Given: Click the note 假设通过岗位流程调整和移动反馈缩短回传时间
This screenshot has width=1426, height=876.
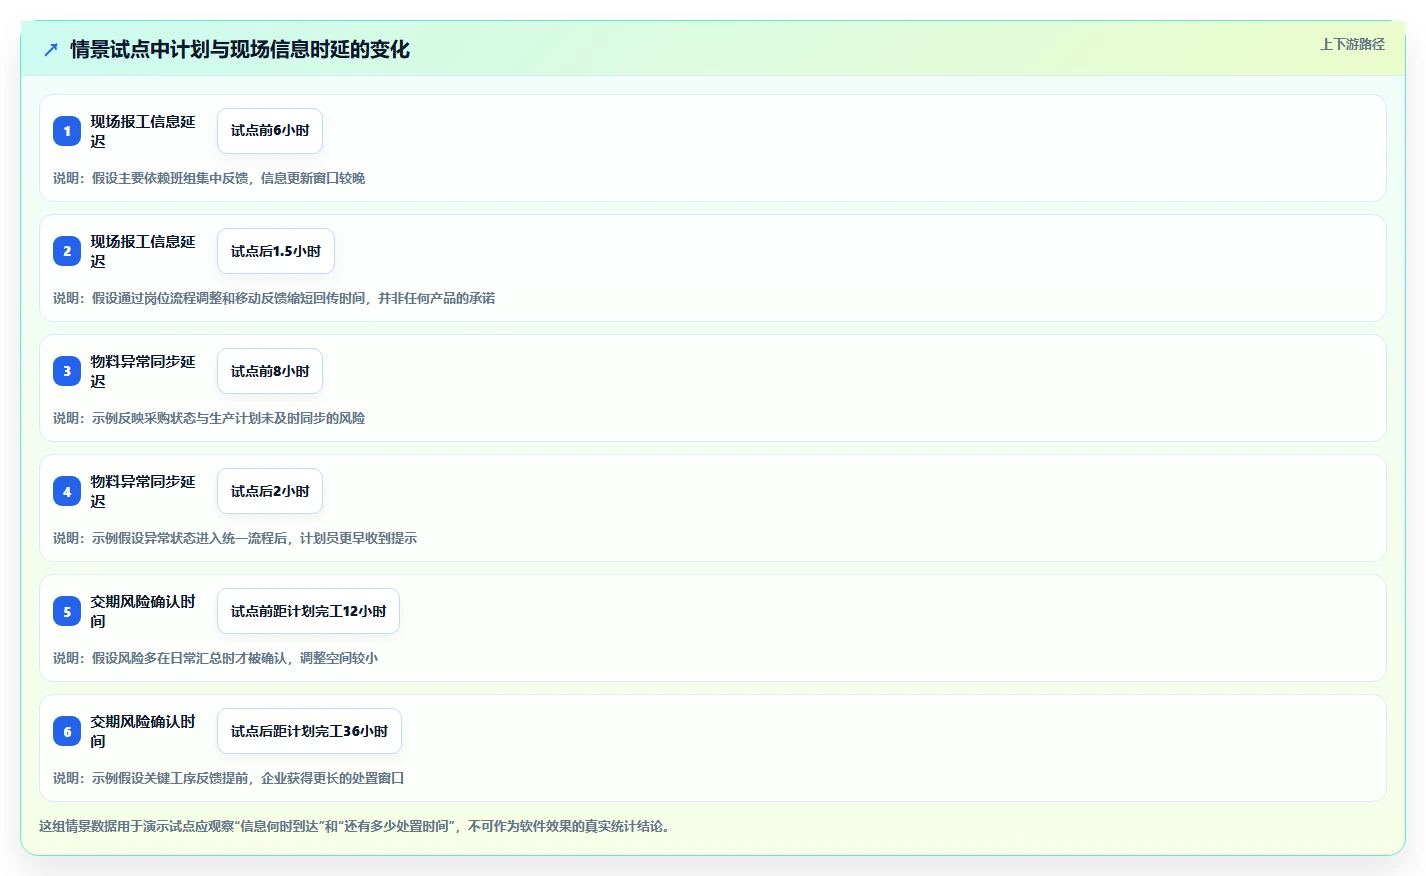Looking at the screenshot, I should tap(274, 298).
